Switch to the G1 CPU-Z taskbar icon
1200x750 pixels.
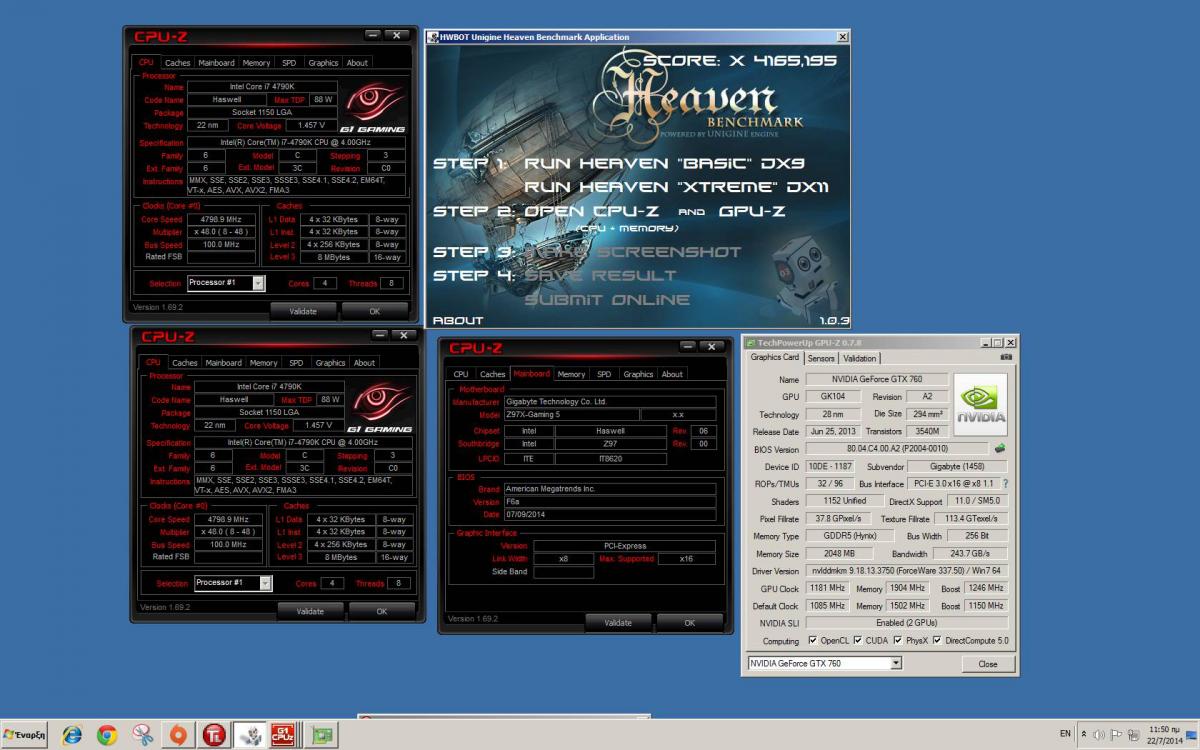pos(283,735)
